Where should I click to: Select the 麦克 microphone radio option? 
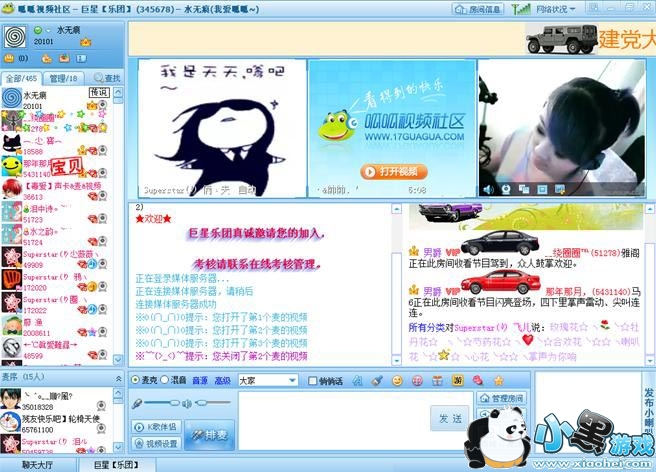[x=136, y=380]
